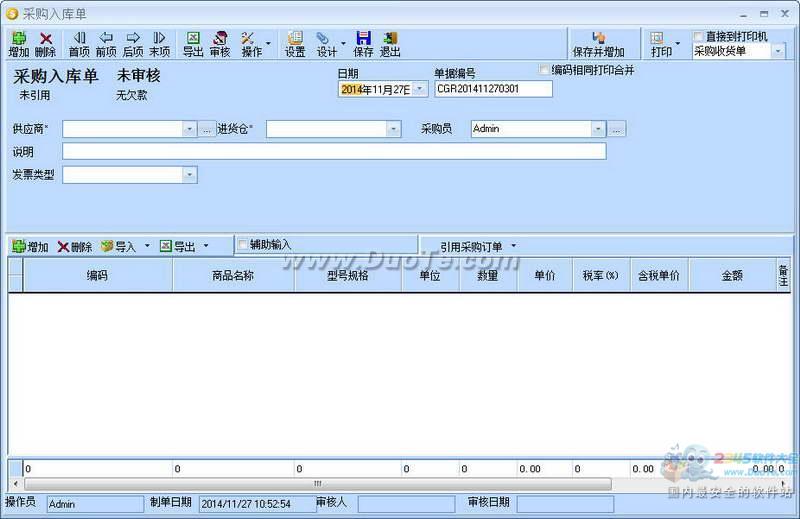This screenshot has height=519, width=800.
Task: Click the 保存 (save) floppy disk icon
Action: click(x=363, y=44)
